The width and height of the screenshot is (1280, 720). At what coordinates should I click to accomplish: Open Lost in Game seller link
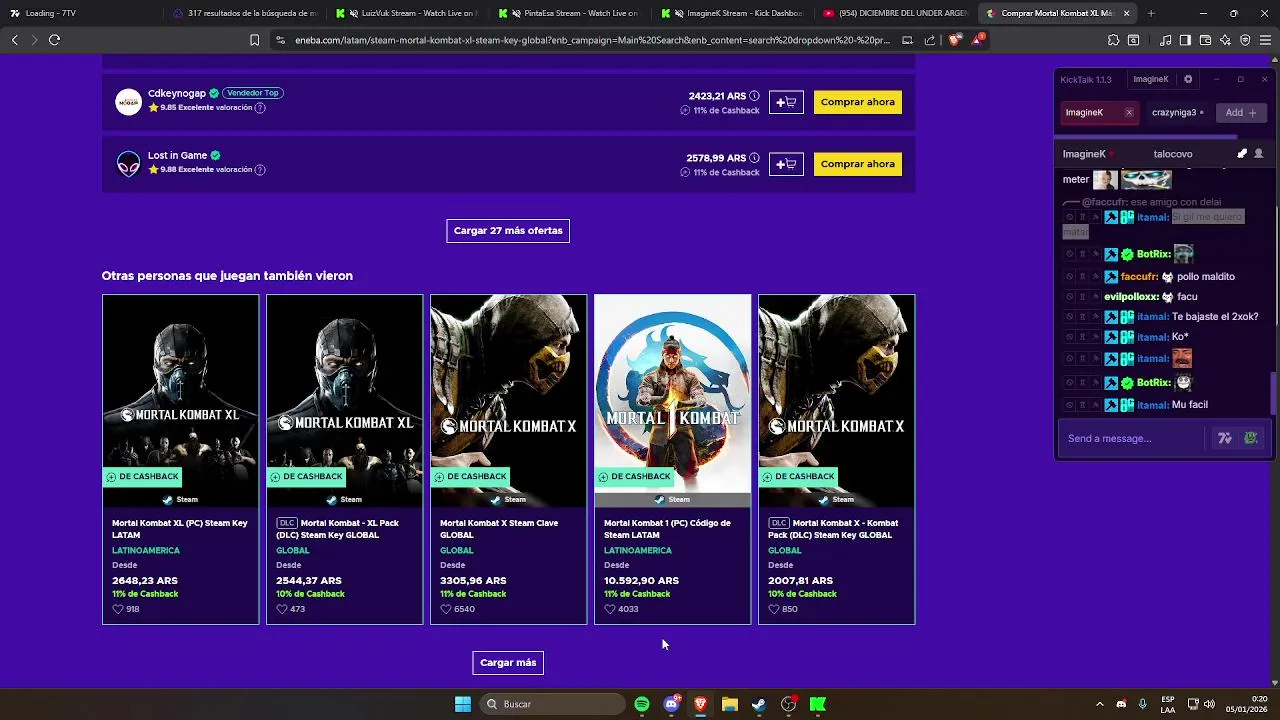click(x=177, y=155)
